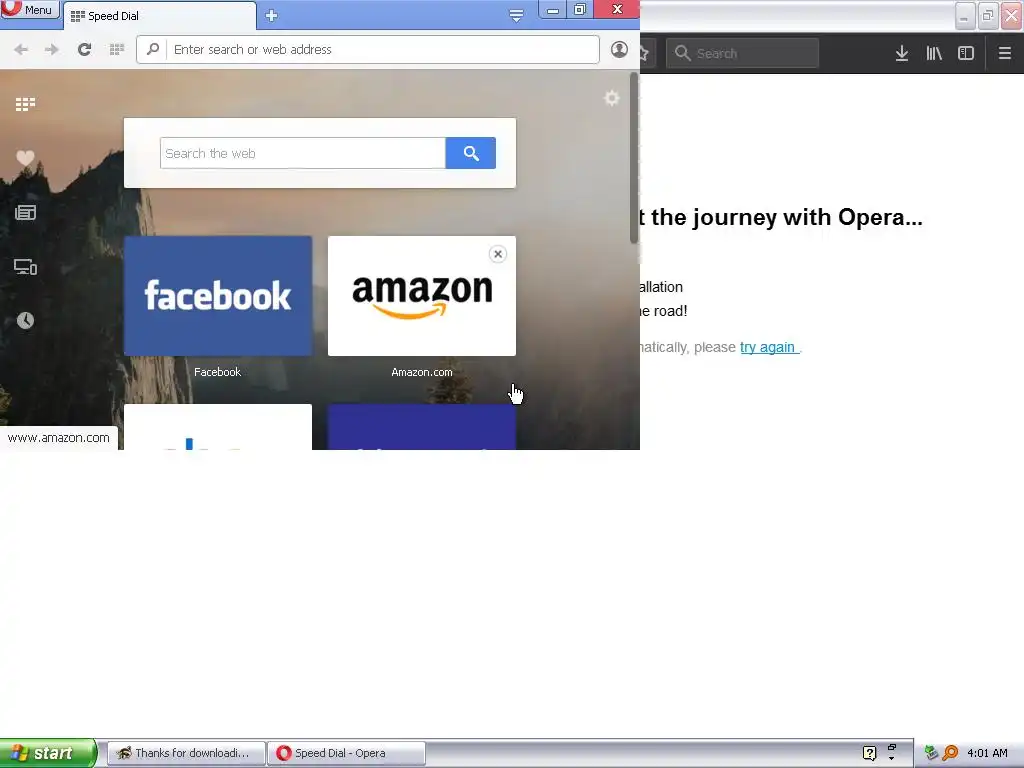Viewport: 1024px width, 768px height.
Task: Open Speed Dial from the sidebar
Action: [25, 104]
